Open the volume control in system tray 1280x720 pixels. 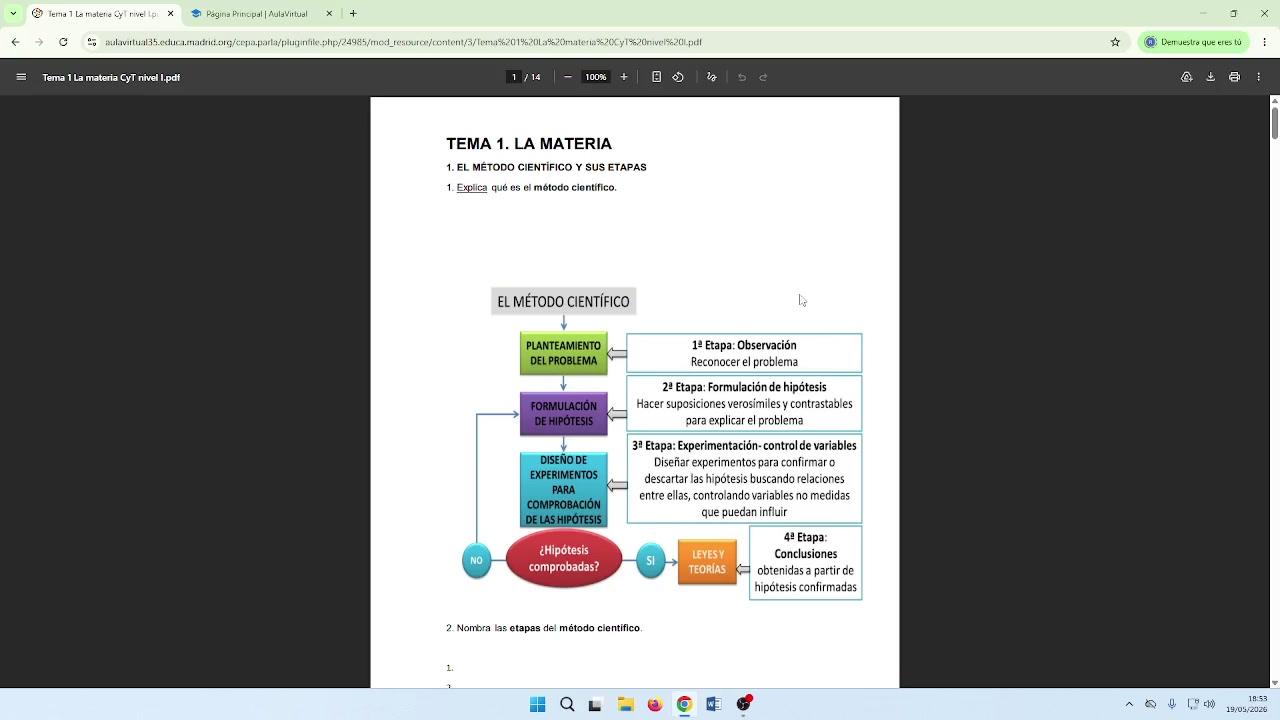[x=1209, y=704]
